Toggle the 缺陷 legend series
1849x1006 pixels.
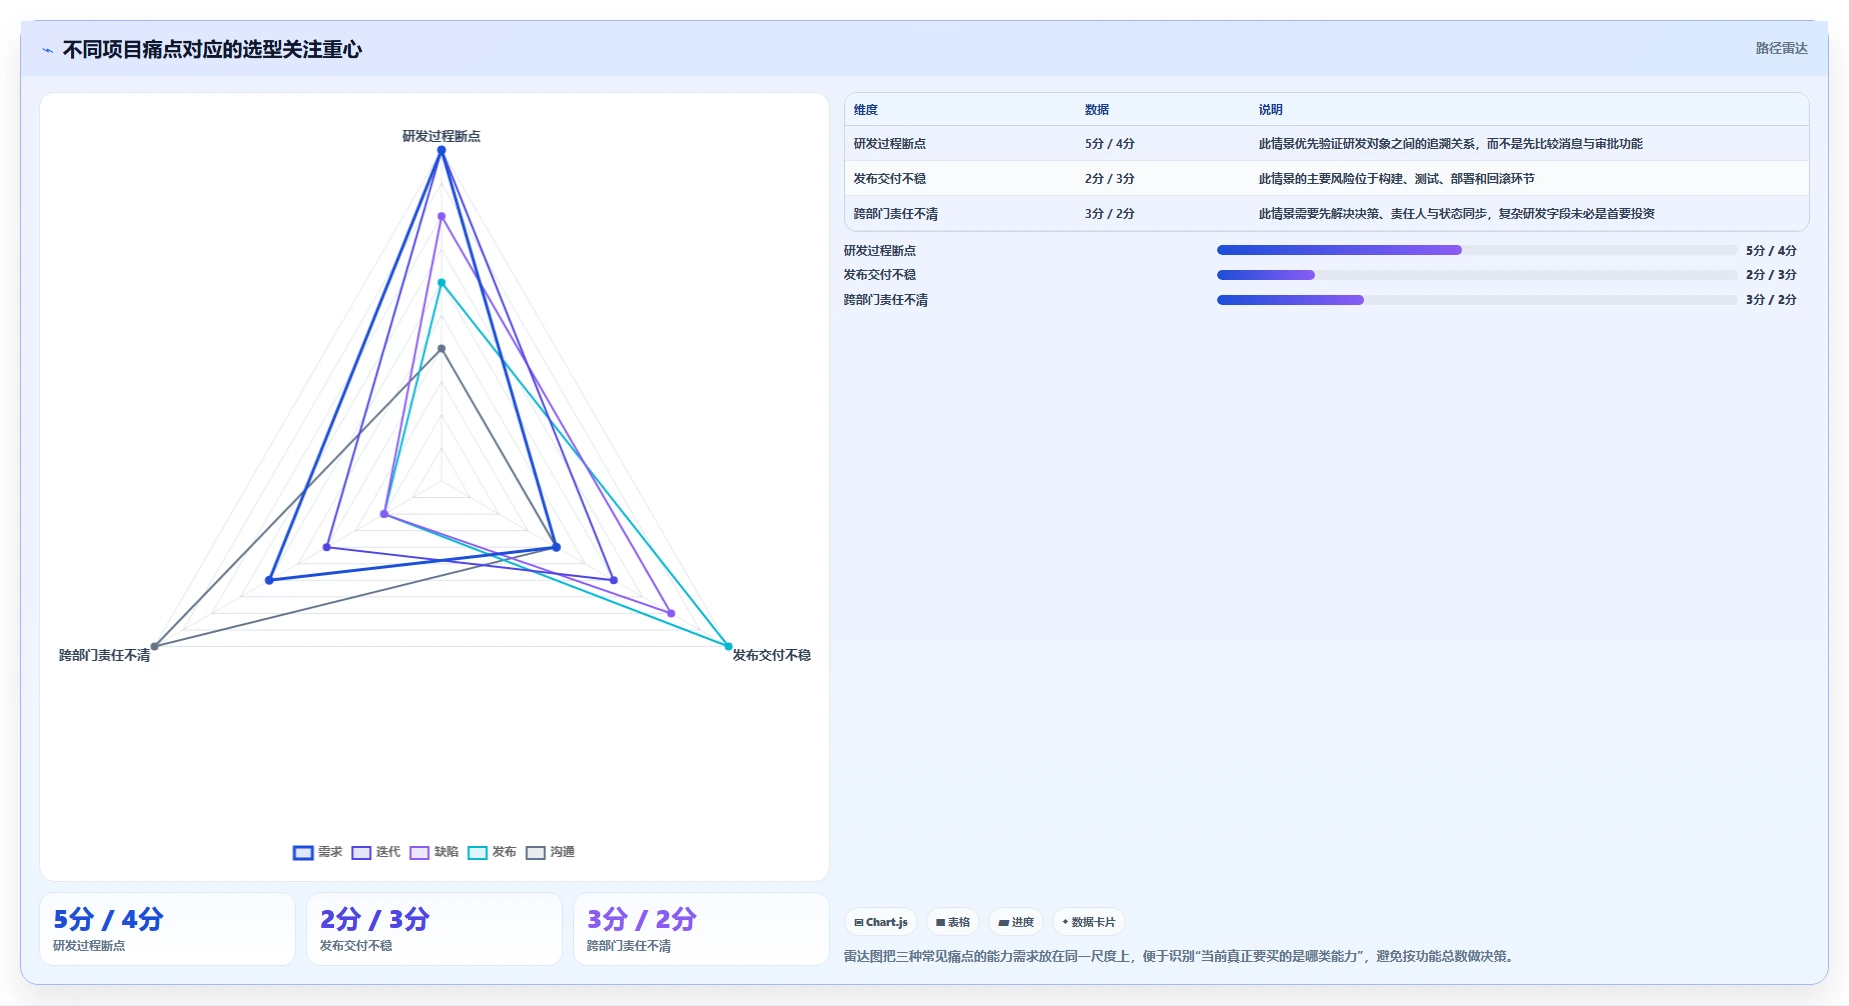tap(434, 852)
